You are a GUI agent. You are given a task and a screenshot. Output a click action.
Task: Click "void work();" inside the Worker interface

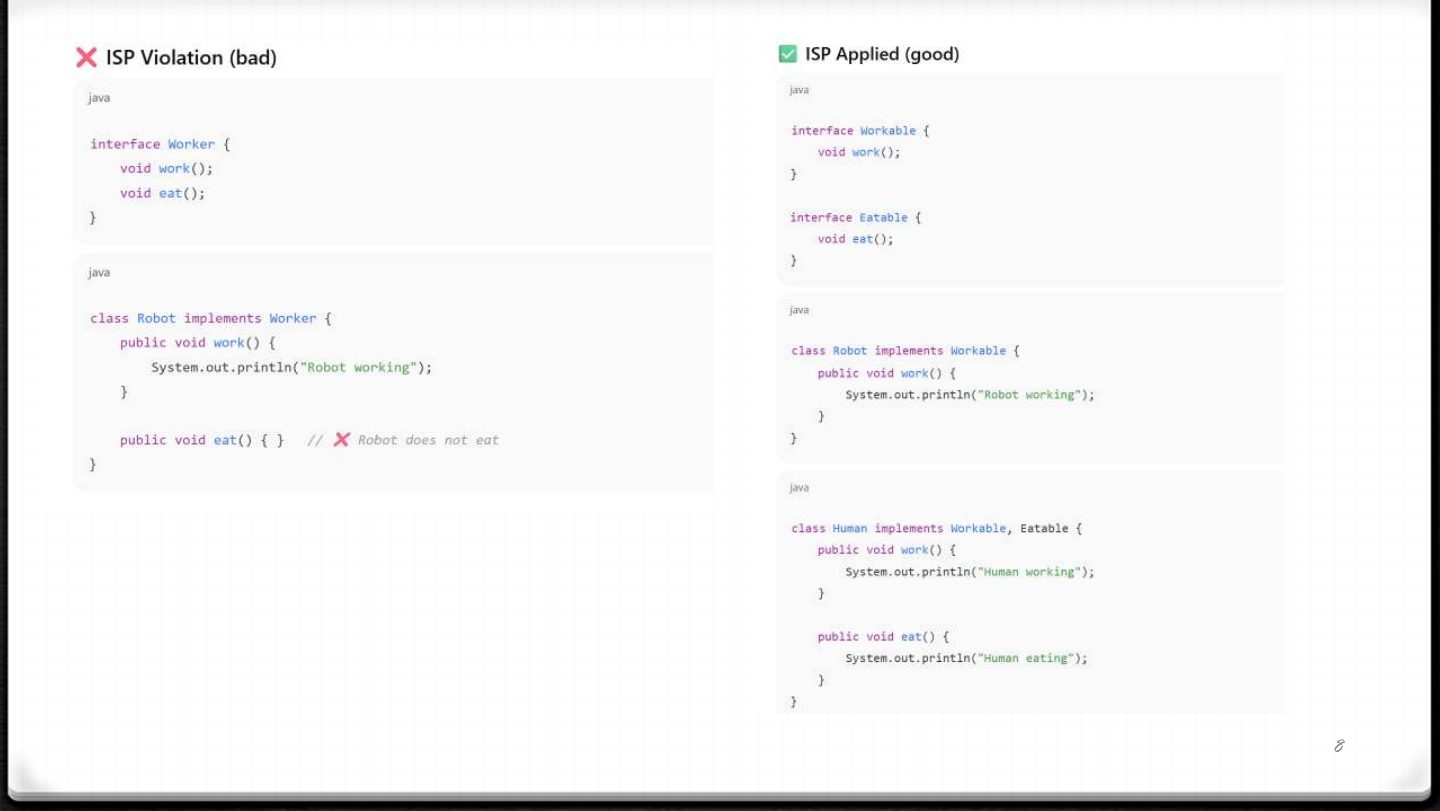166,168
